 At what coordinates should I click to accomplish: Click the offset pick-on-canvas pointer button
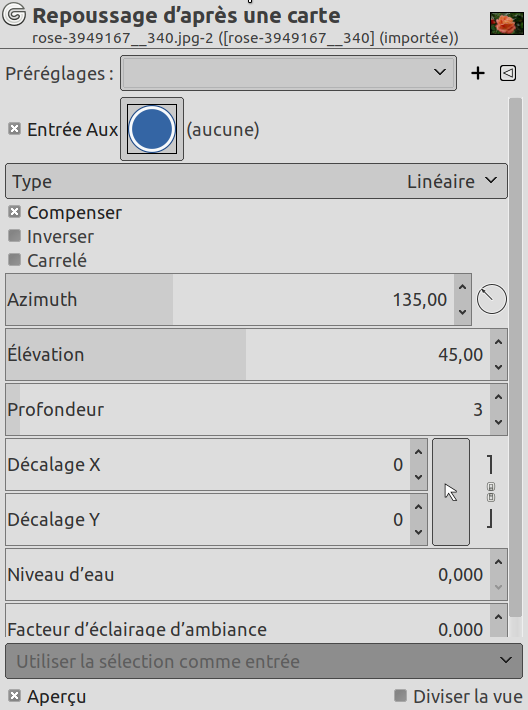coord(451,492)
